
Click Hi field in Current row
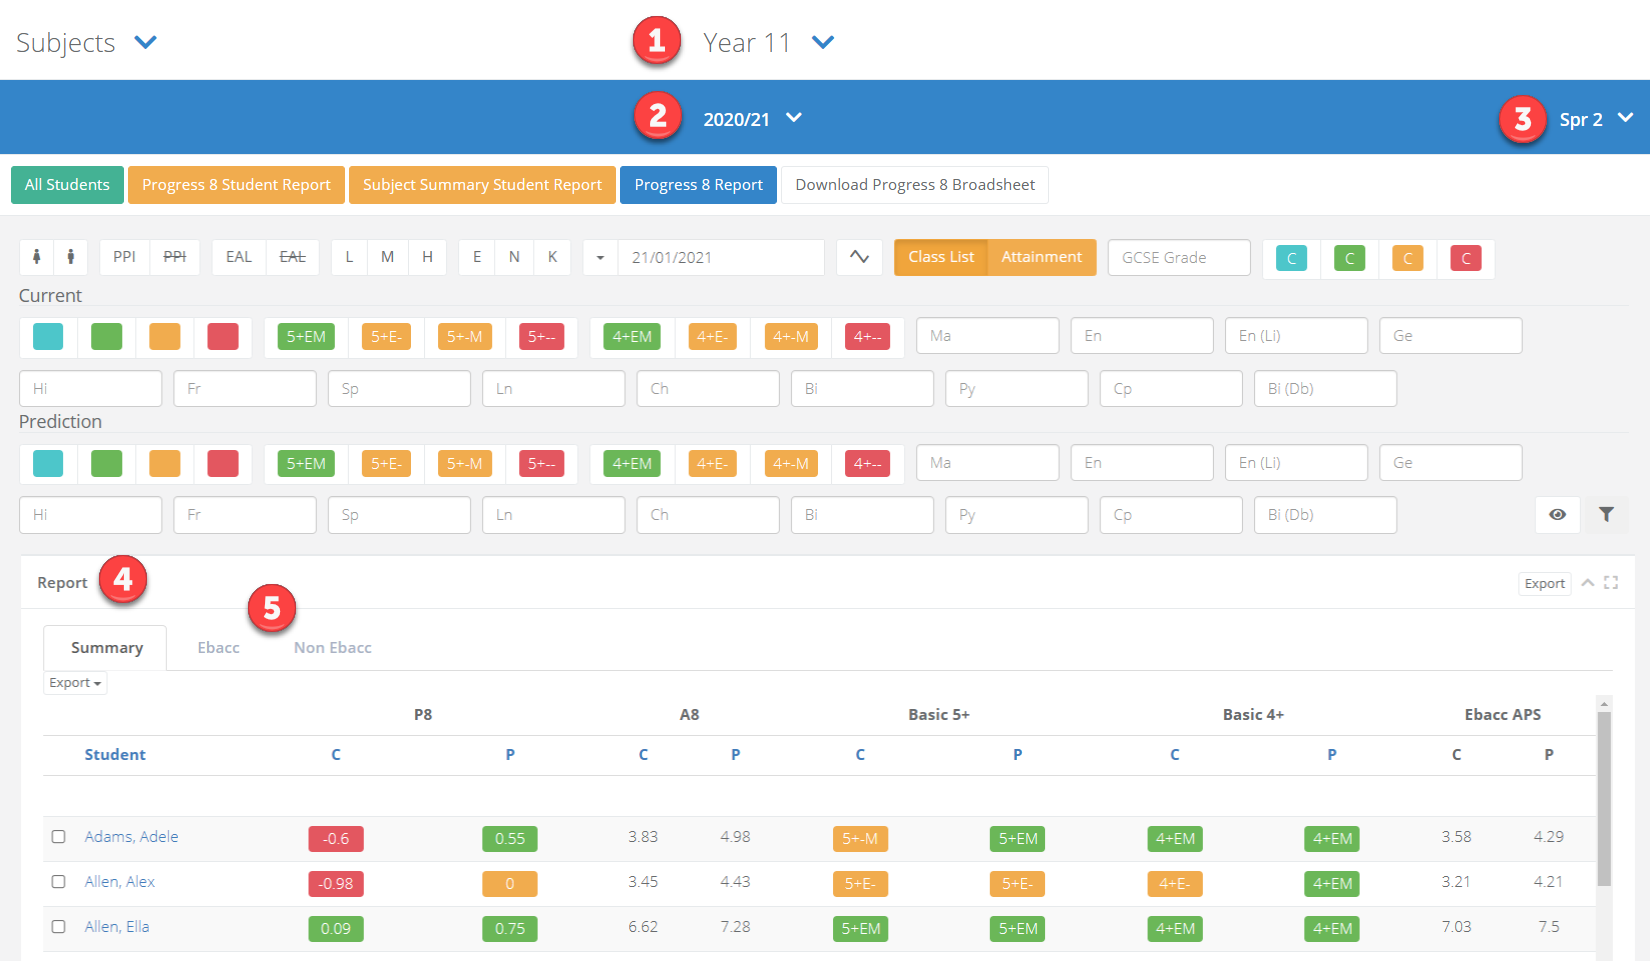[91, 388]
